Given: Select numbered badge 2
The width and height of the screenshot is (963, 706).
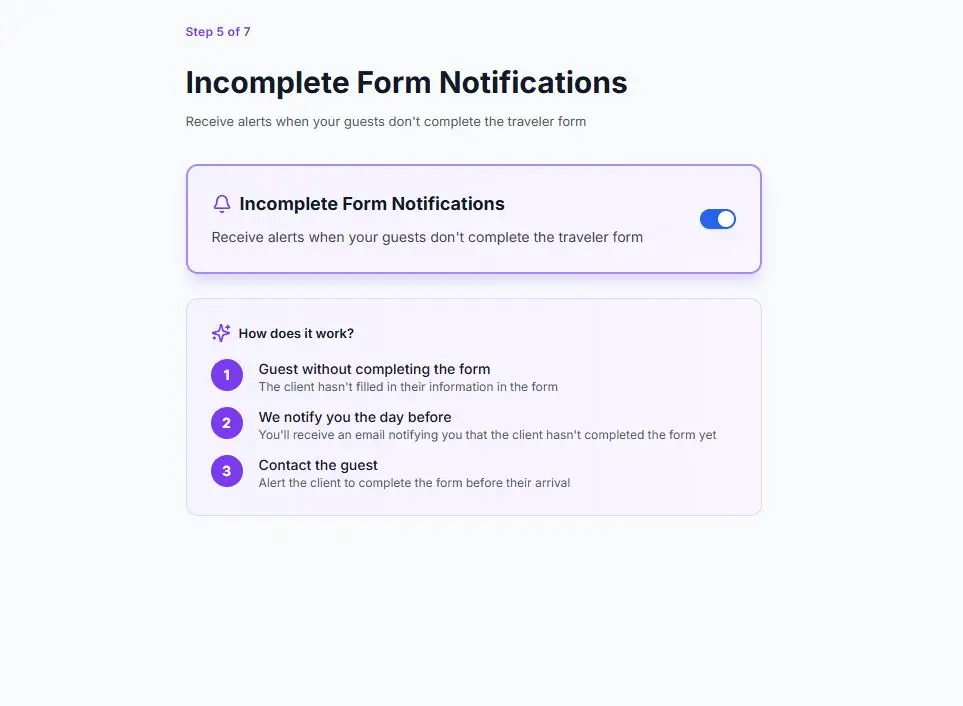Looking at the screenshot, I should (227, 423).
